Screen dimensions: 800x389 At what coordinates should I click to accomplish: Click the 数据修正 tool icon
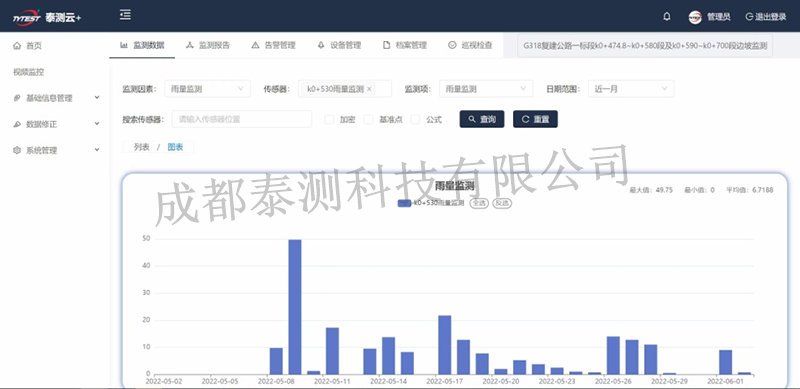(17, 124)
